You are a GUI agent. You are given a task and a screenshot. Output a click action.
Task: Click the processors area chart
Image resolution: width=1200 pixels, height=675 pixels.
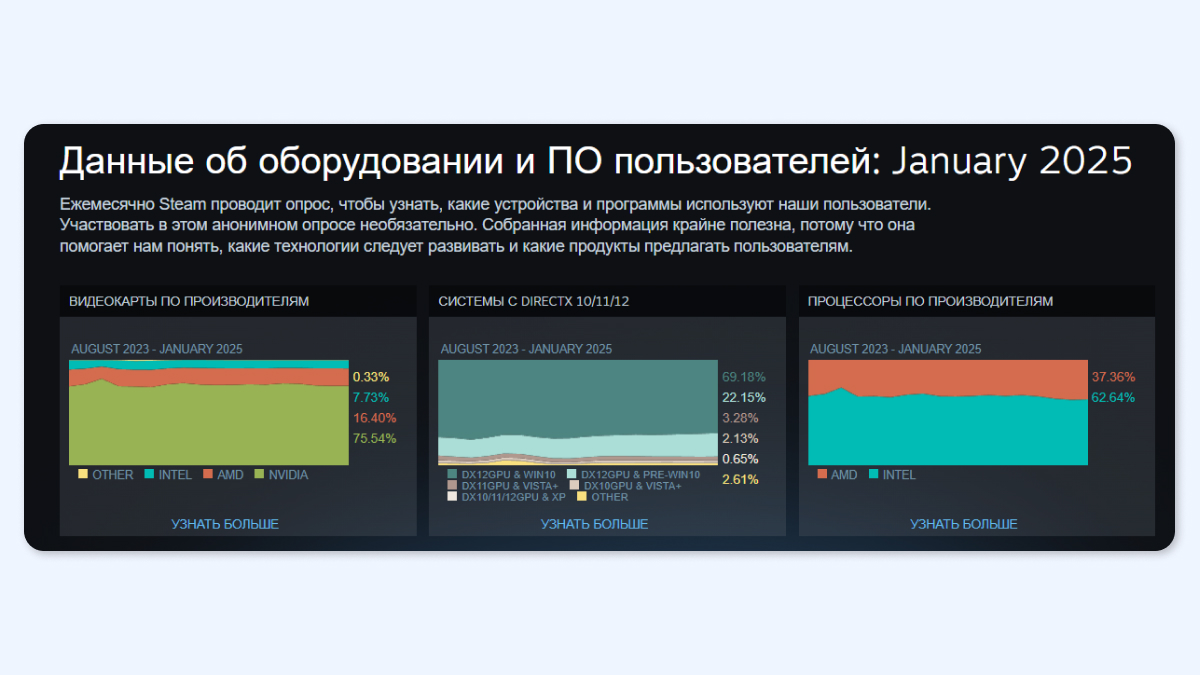948,412
